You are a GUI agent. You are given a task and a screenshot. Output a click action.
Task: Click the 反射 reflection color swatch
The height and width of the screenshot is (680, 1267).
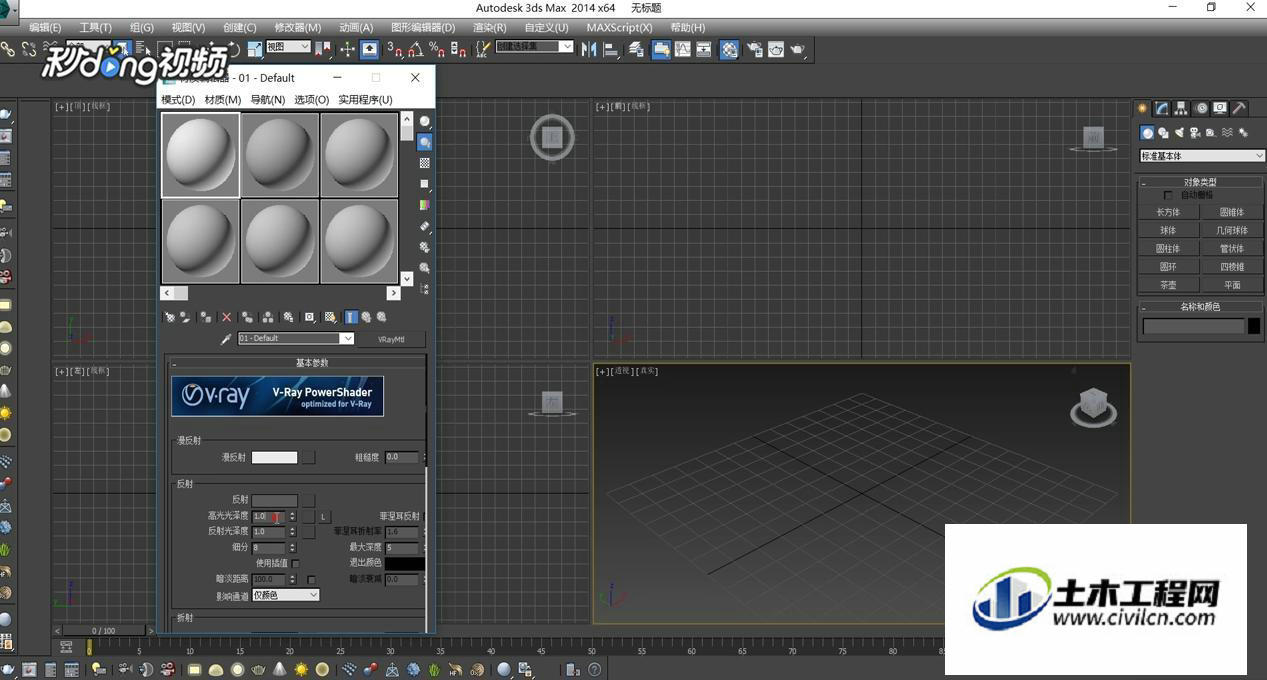tap(274, 500)
